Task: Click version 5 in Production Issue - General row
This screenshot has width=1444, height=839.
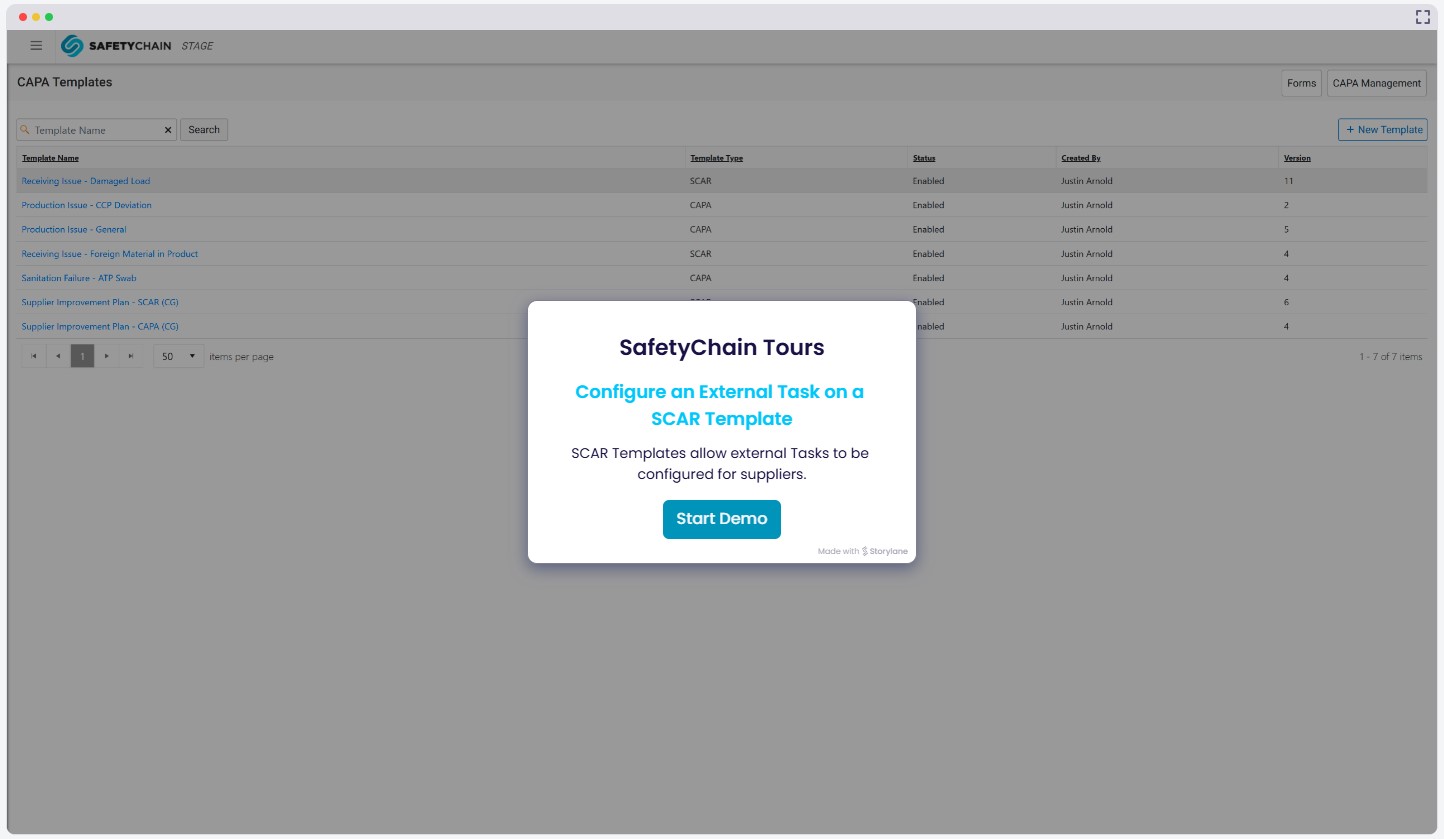Action: click(1287, 230)
